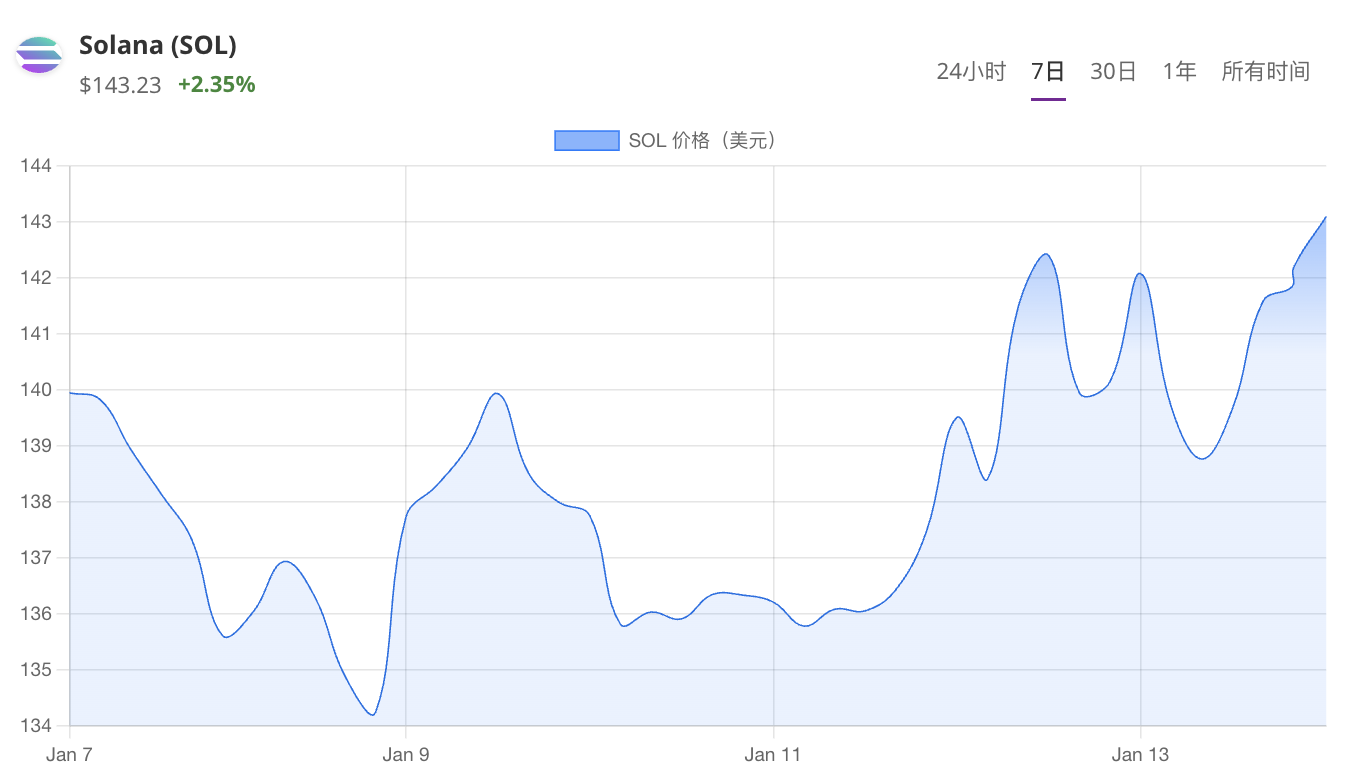Click the Jan 13 x-axis label
Image resolution: width=1346 pixels, height=782 pixels.
(1140, 755)
